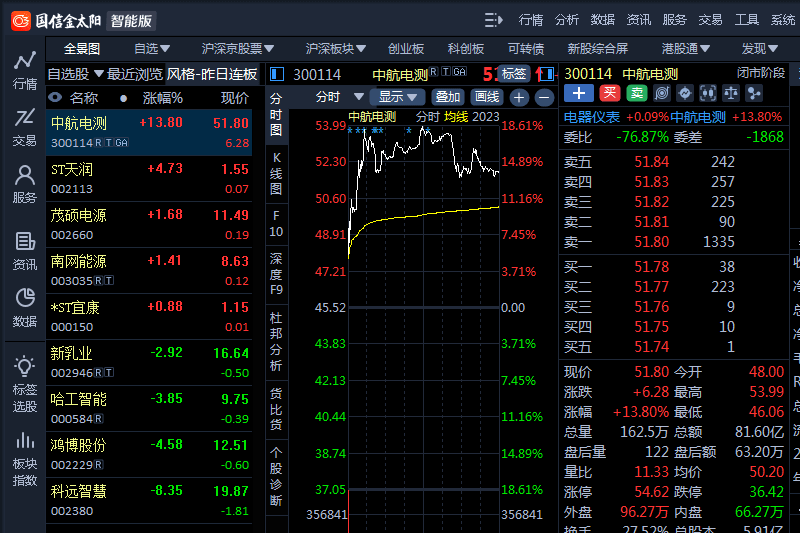Screen dimensions: 800x533
Task: Switch to the 科创板 tab
Action: pyautogui.click(x=465, y=49)
